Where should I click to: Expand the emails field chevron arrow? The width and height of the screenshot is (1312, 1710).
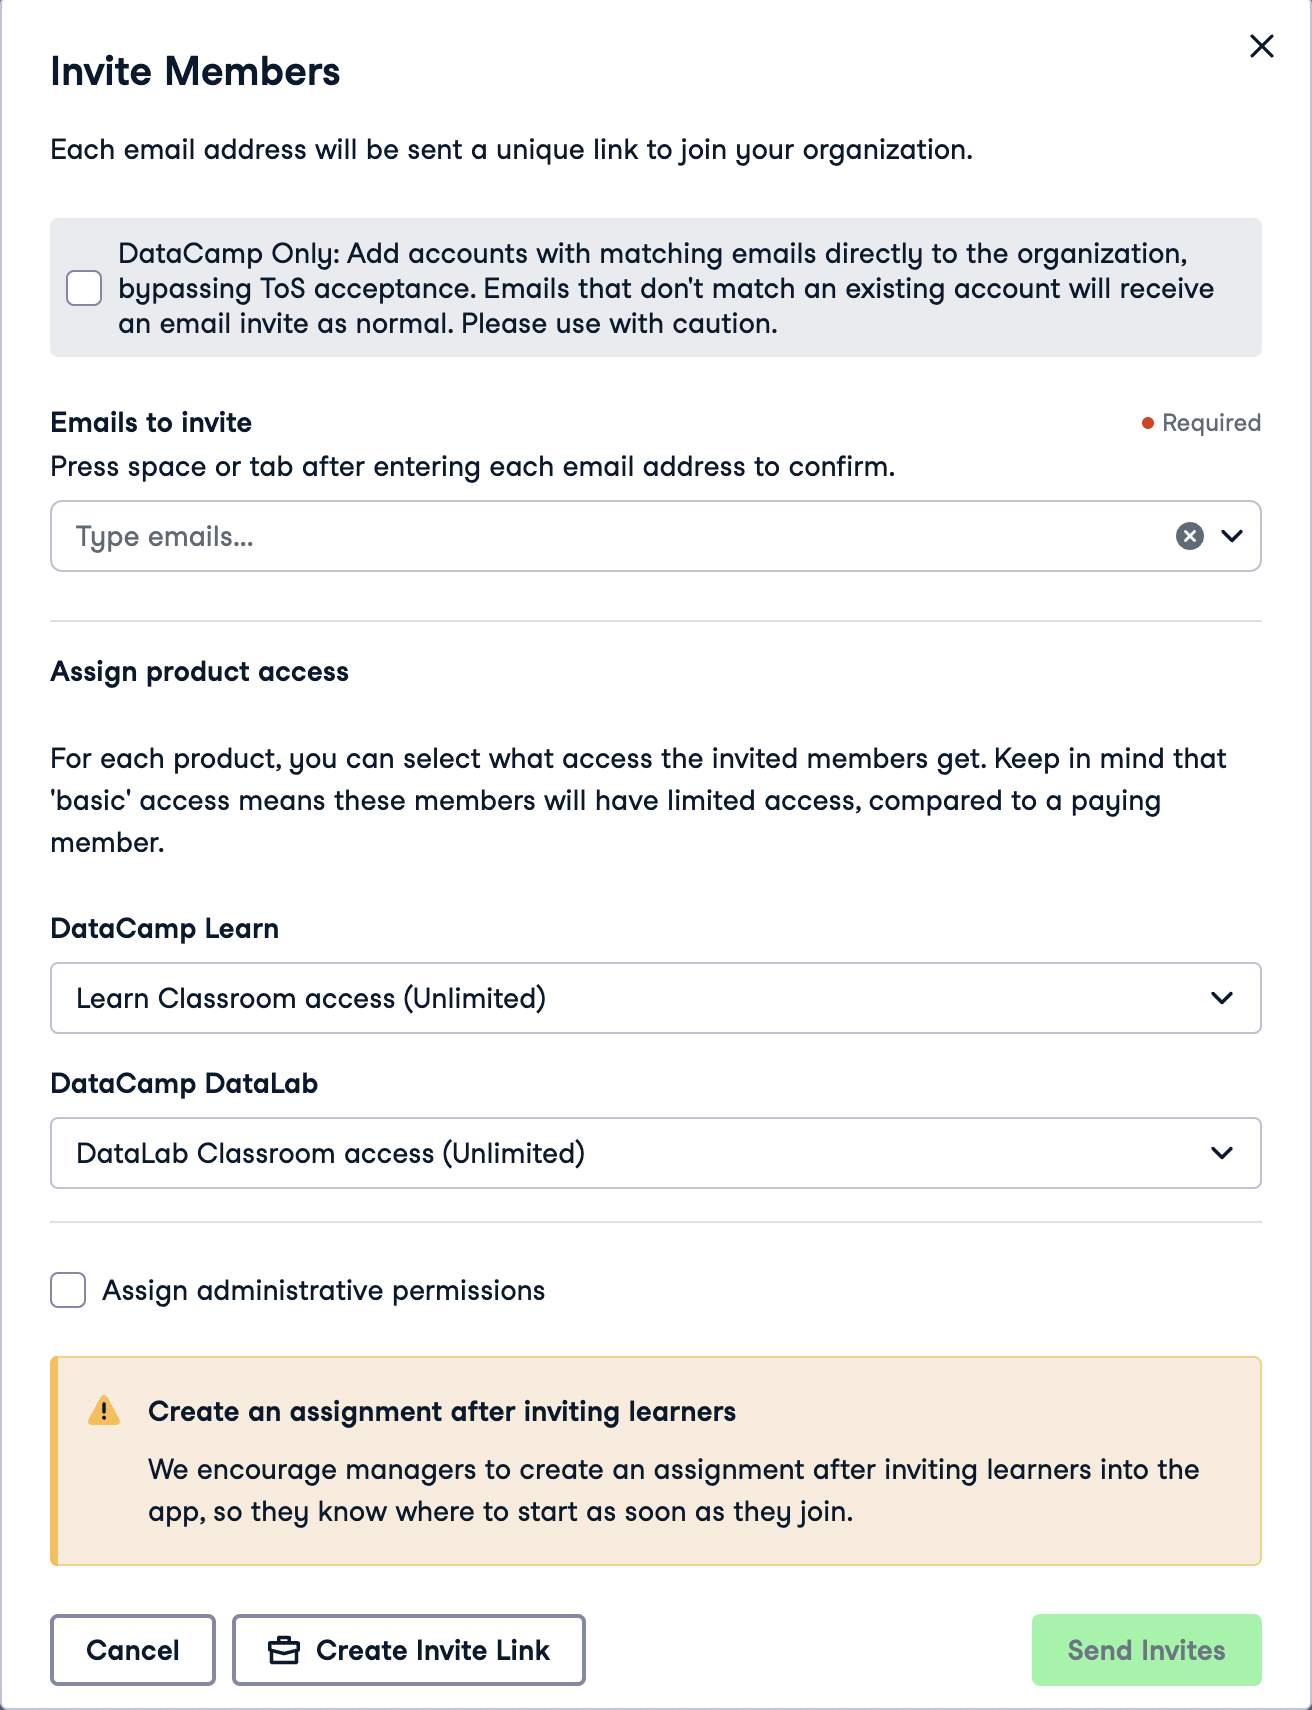click(1232, 536)
